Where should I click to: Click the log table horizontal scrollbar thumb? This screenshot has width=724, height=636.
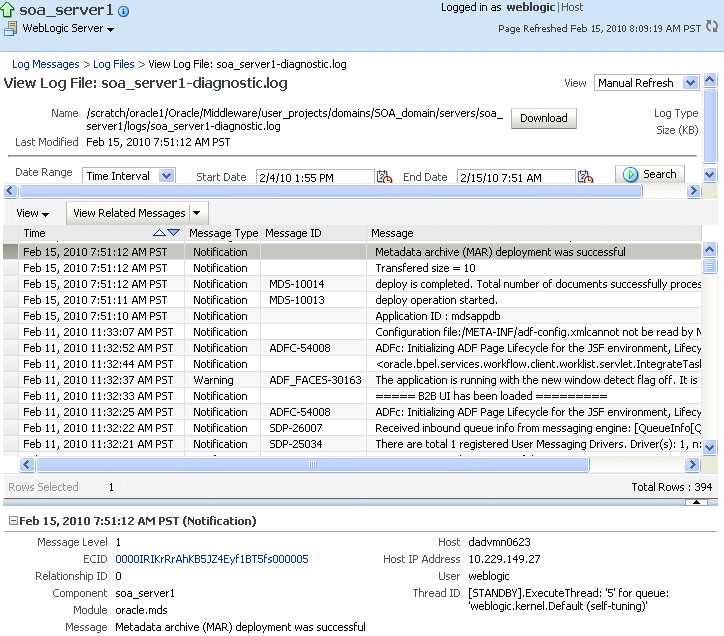(x=313, y=464)
